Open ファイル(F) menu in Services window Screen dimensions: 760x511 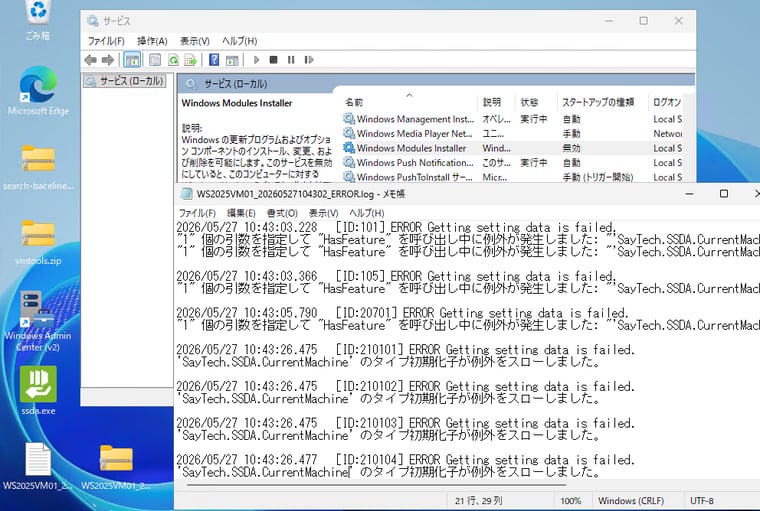pos(106,41)
